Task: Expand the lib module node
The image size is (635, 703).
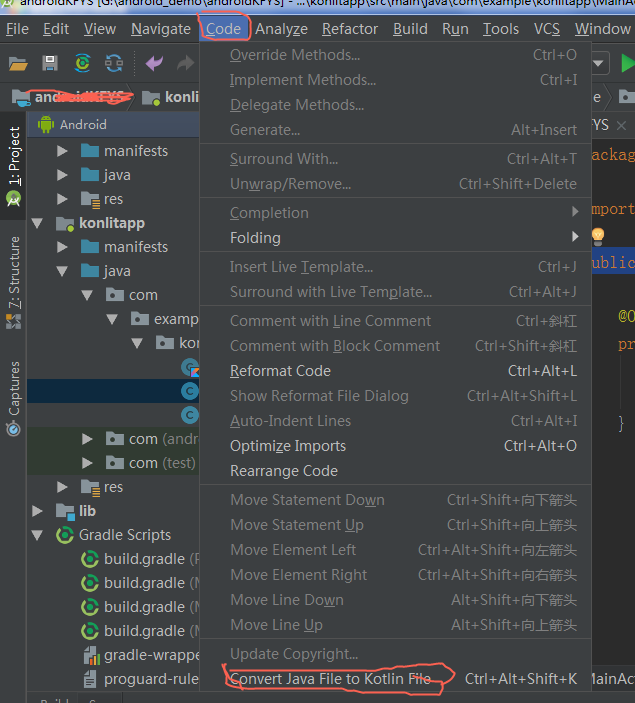Action: [37, 511]
